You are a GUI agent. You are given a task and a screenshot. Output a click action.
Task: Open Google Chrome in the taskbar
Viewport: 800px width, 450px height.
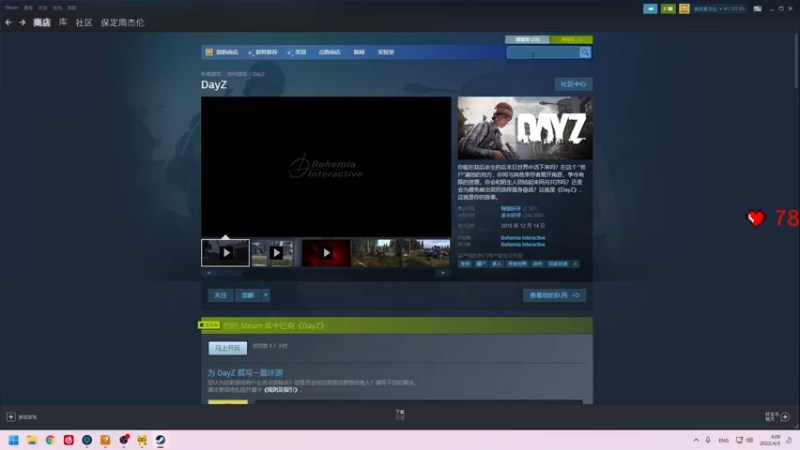point(50,440)
